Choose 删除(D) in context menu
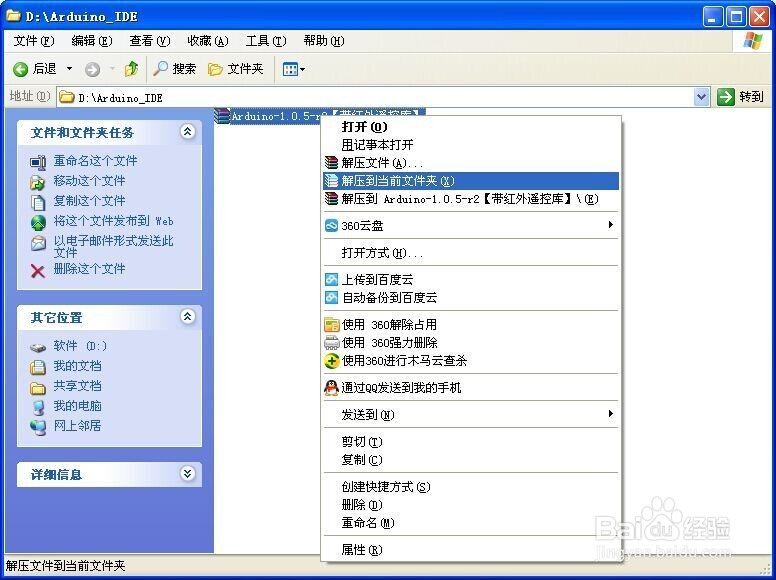The height and width of the screenshot is (580, 776). pyautogui.click(x=471, y=505)
